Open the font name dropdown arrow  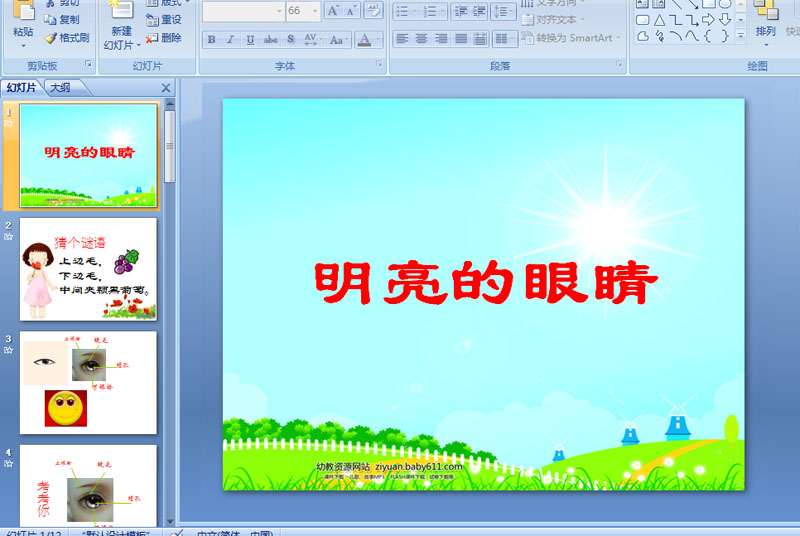pyautogui.click(x=279, y=11)
